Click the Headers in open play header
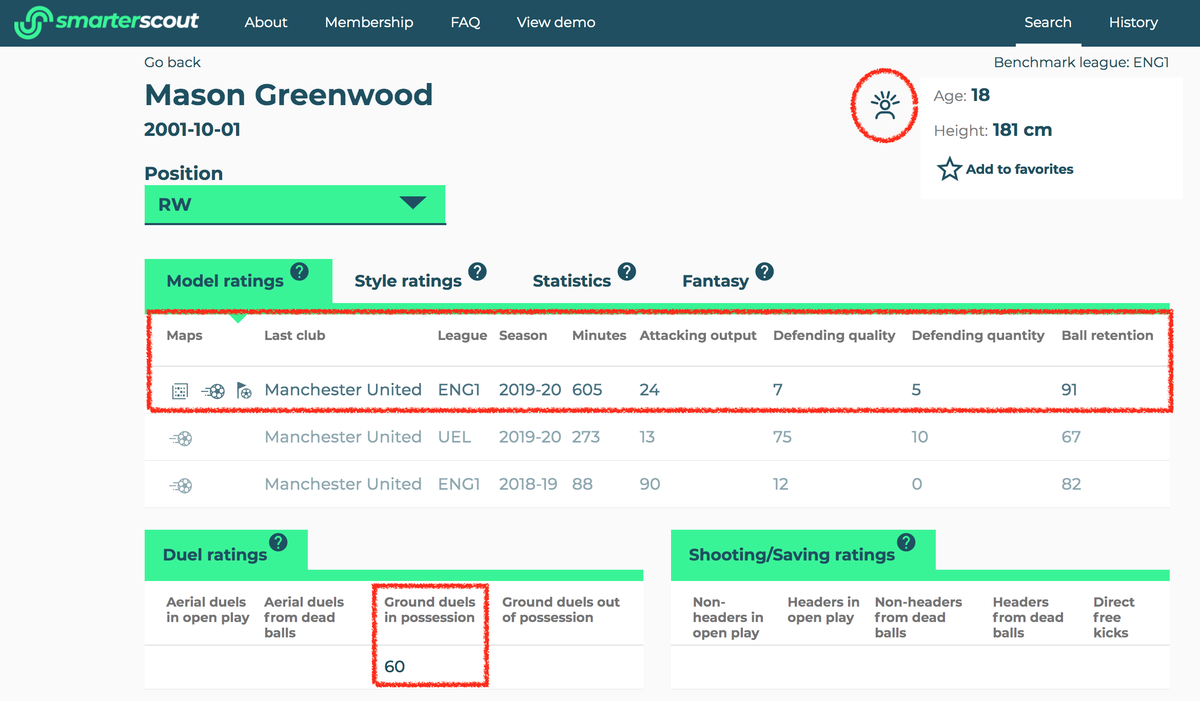Viewport: 1200px width, 701px height. click(x=823, y=610)
